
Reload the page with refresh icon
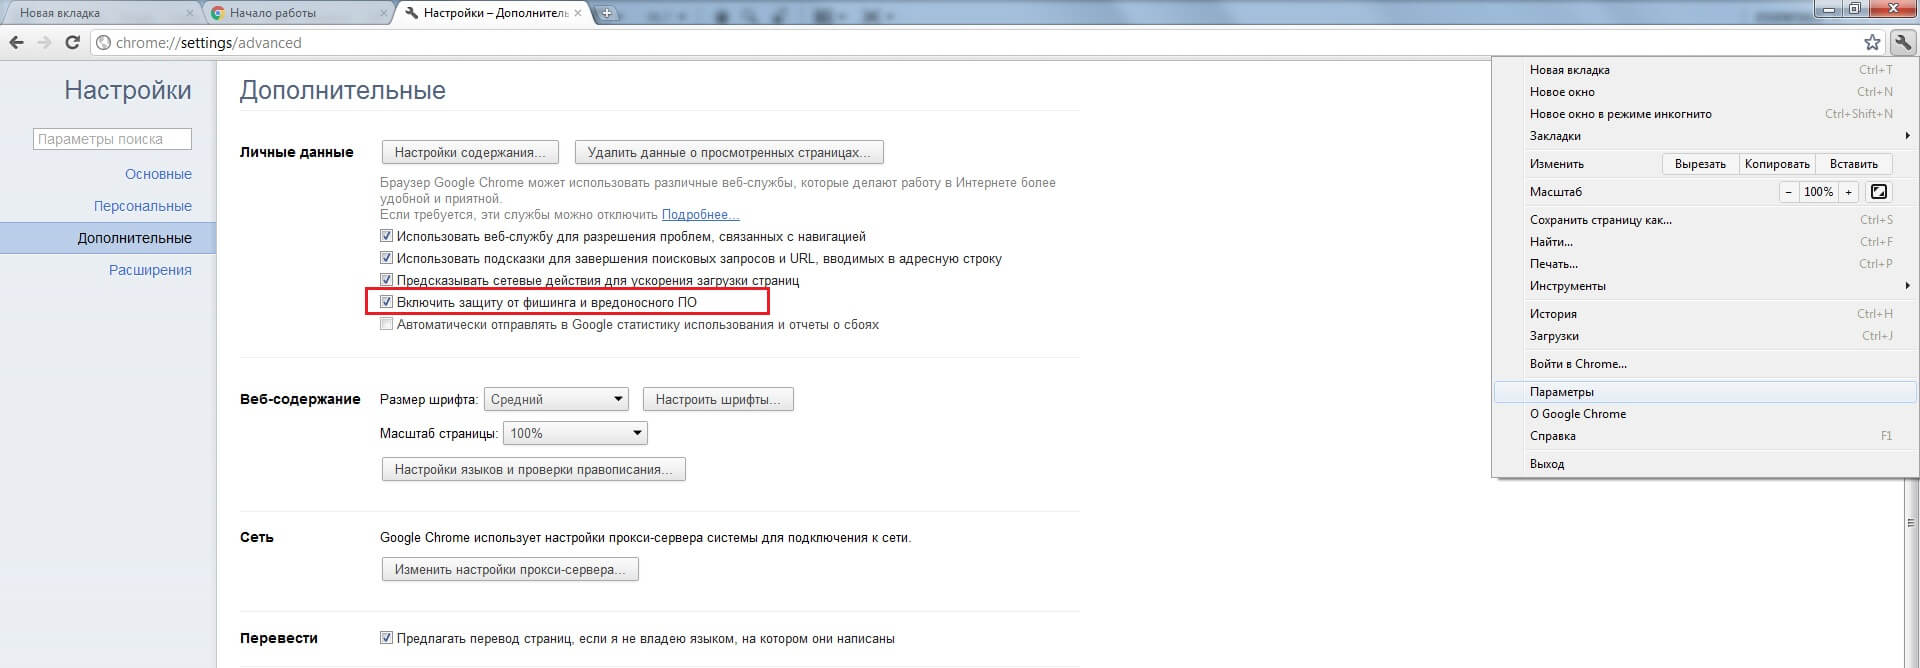click(x=72, y=42)
